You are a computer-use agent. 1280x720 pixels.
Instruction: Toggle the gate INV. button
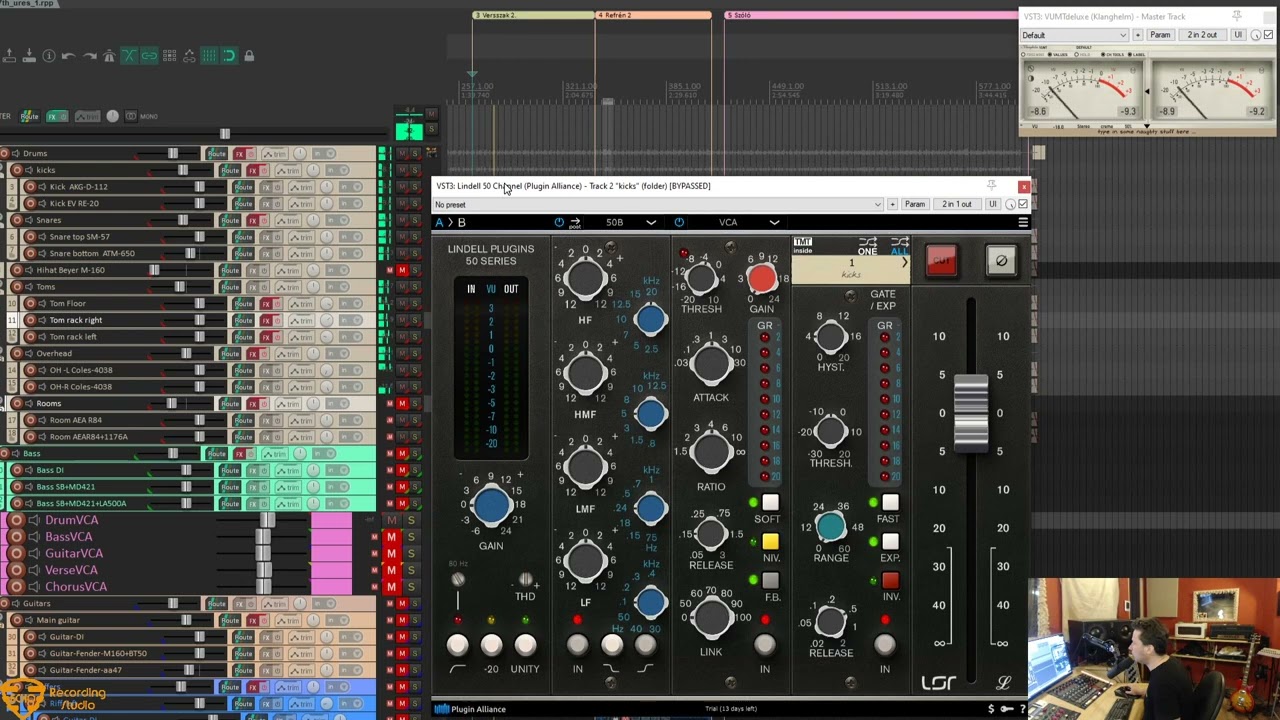click(890, 580)
